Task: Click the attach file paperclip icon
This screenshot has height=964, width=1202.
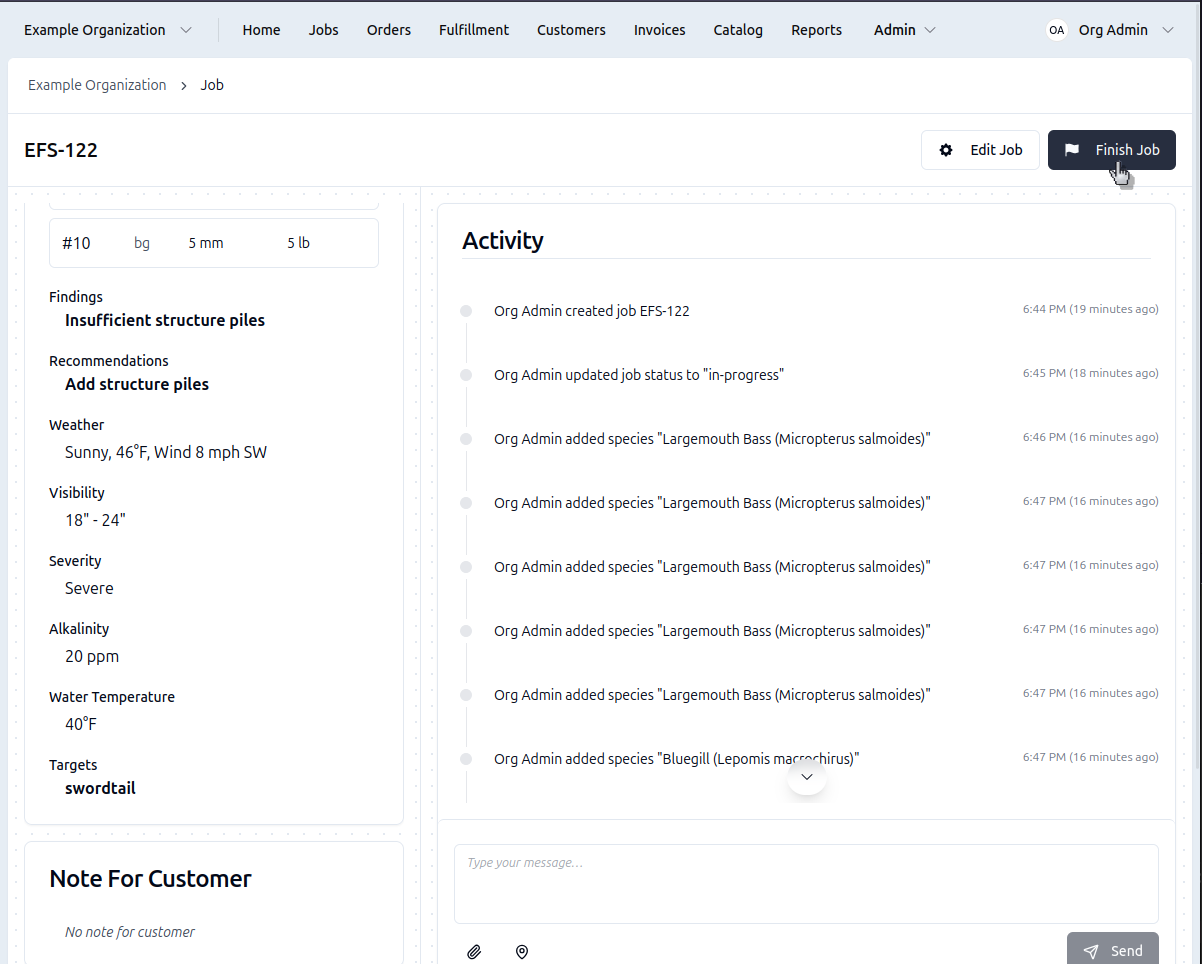Action: click(474, 952)
